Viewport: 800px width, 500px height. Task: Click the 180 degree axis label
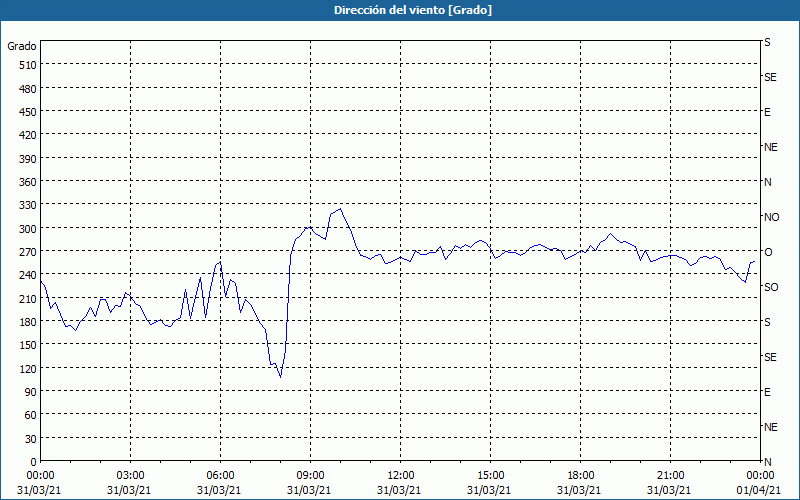coord(28,322)
